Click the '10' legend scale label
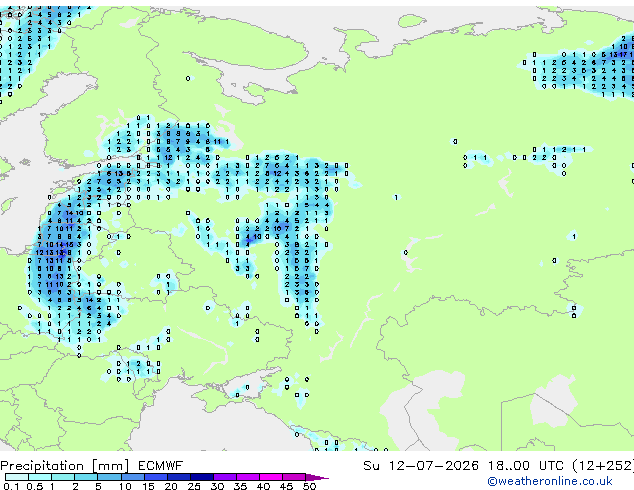Screen dimensions: 634x490 [x=125, y=486]
